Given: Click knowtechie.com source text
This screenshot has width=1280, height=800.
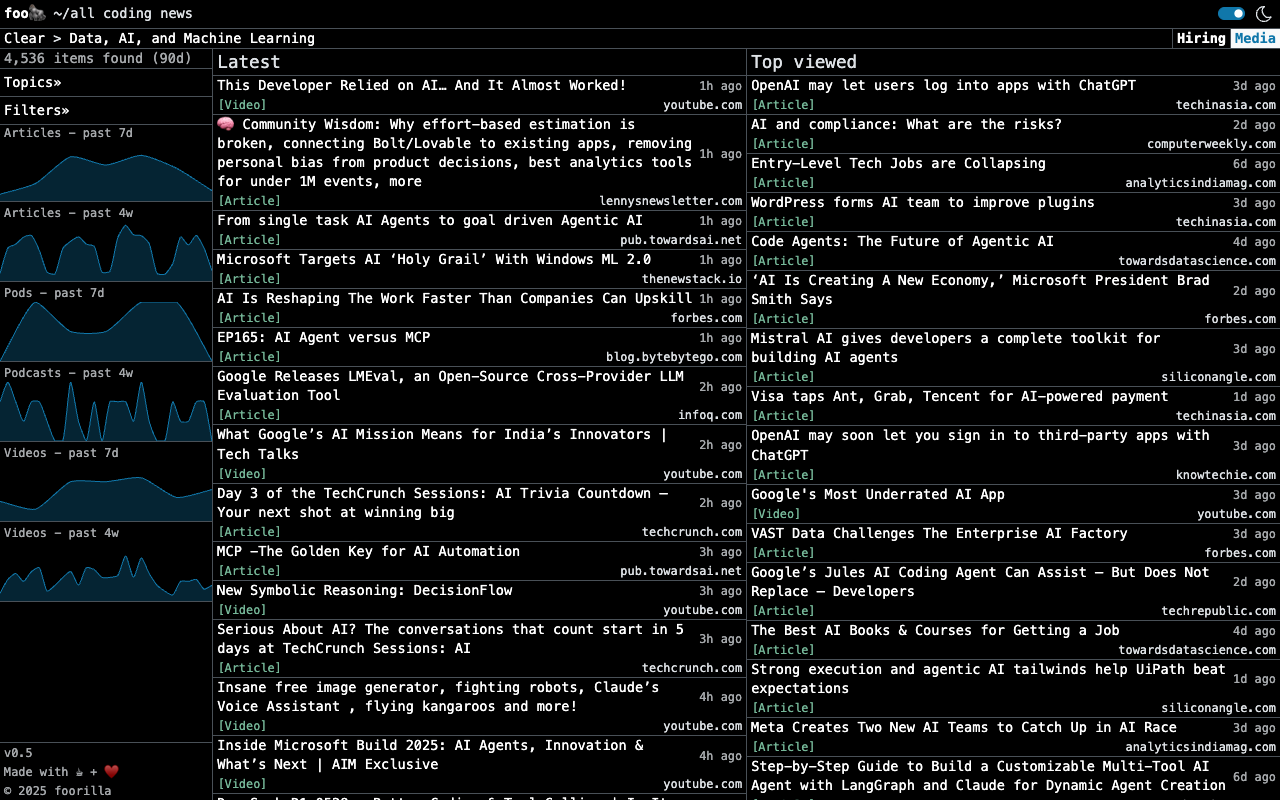Looking at the screenshot, I should (x=1225, y=475).
